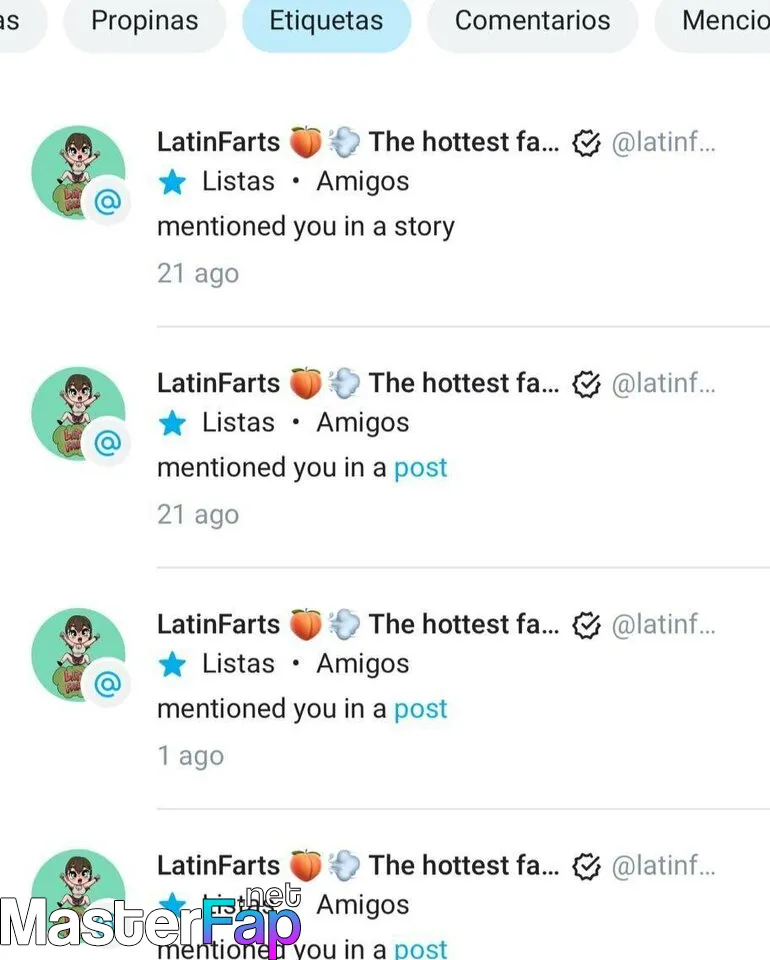The image size is (770, 960).
Task: Click the 'Amigos' label in the second notification
Action: pyautogui.click(x=362, y=423)
